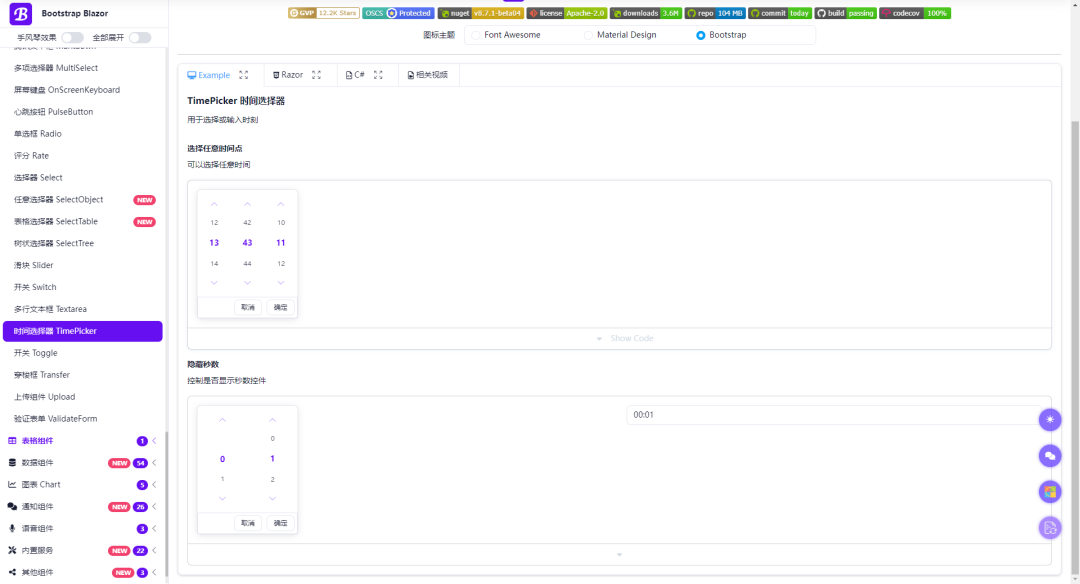The height and width of the screenshot is (584, 1080).
Task: Open the 相关视频 tab
Action: click(x=427, y=75)
